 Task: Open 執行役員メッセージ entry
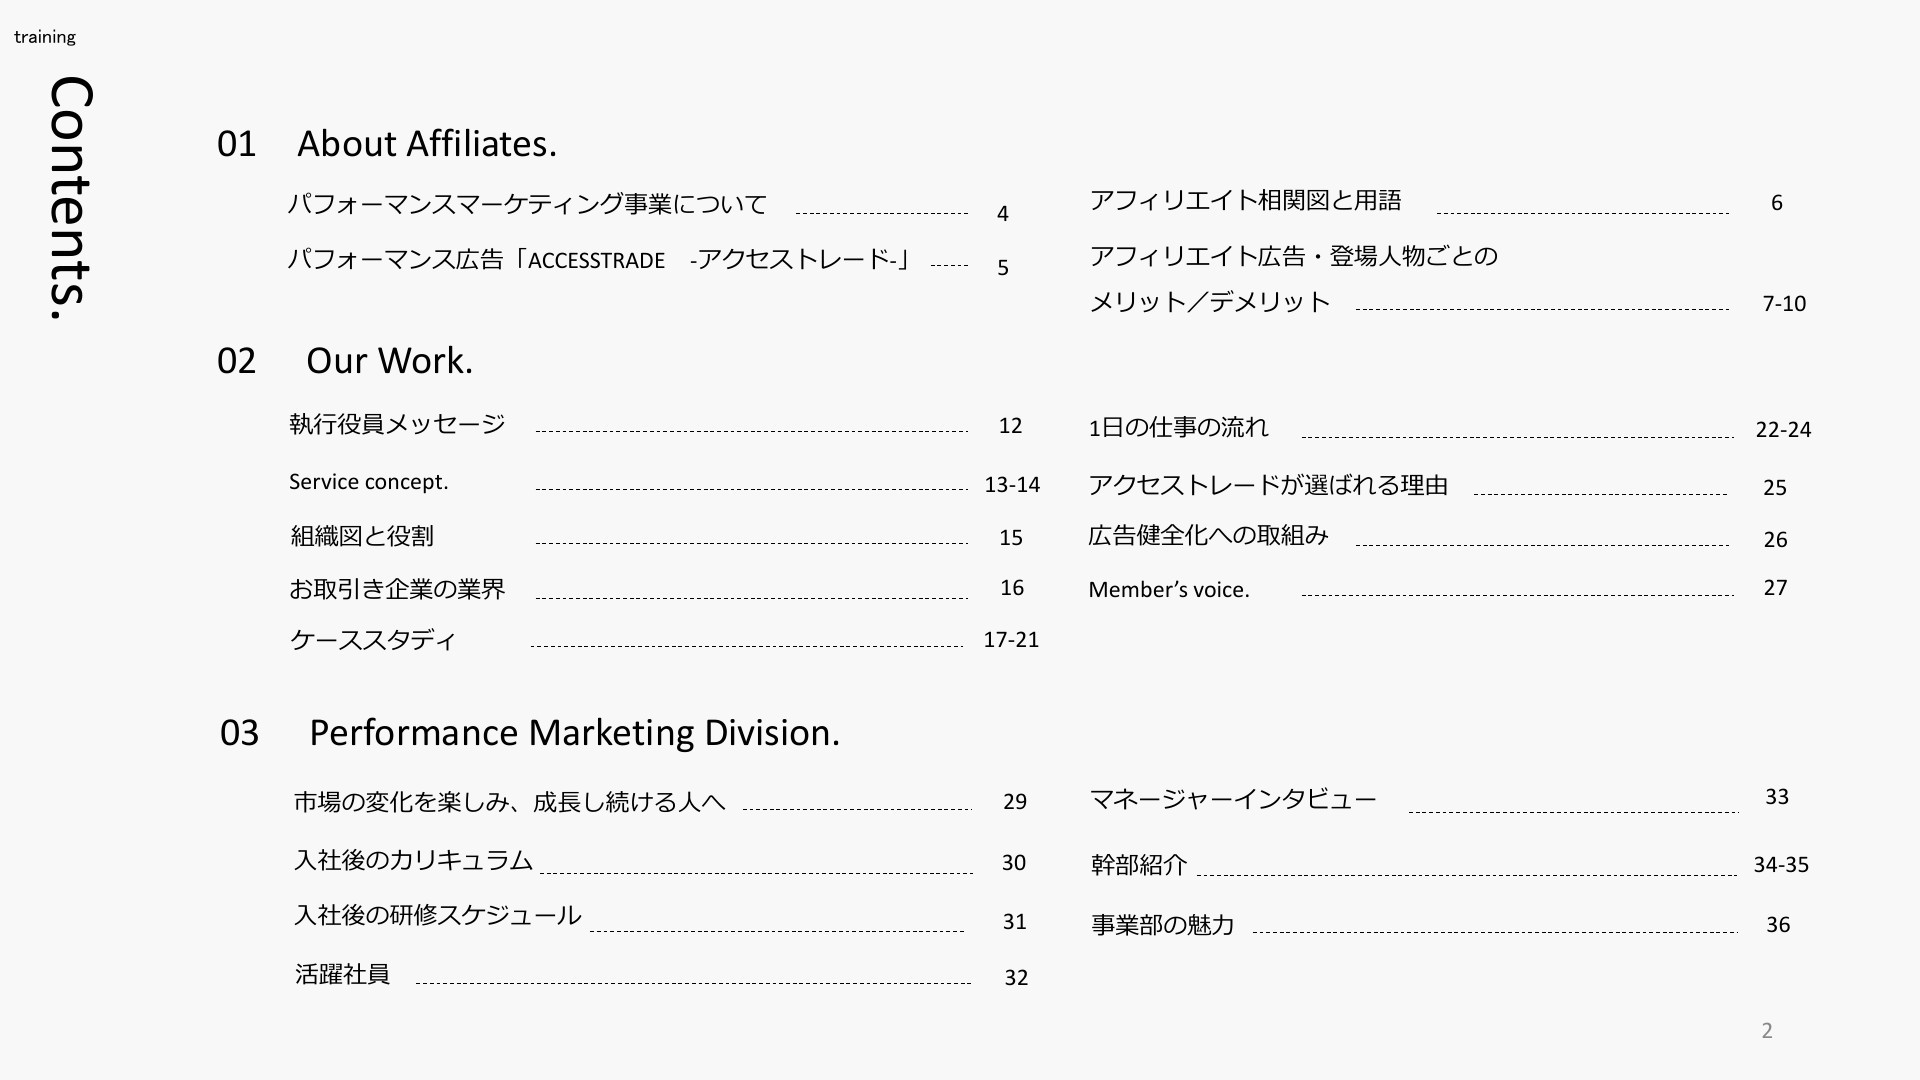(x=397, y=424)
